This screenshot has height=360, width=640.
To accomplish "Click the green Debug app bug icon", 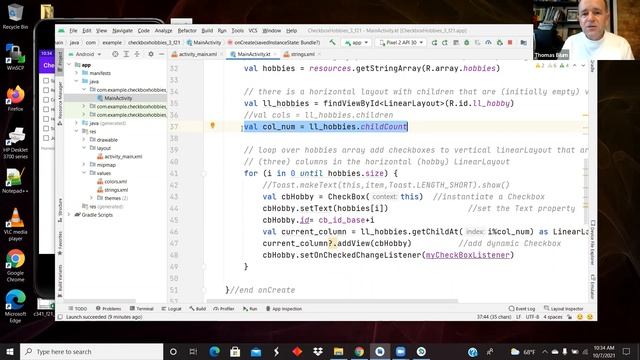I will [x=467, y=42].
